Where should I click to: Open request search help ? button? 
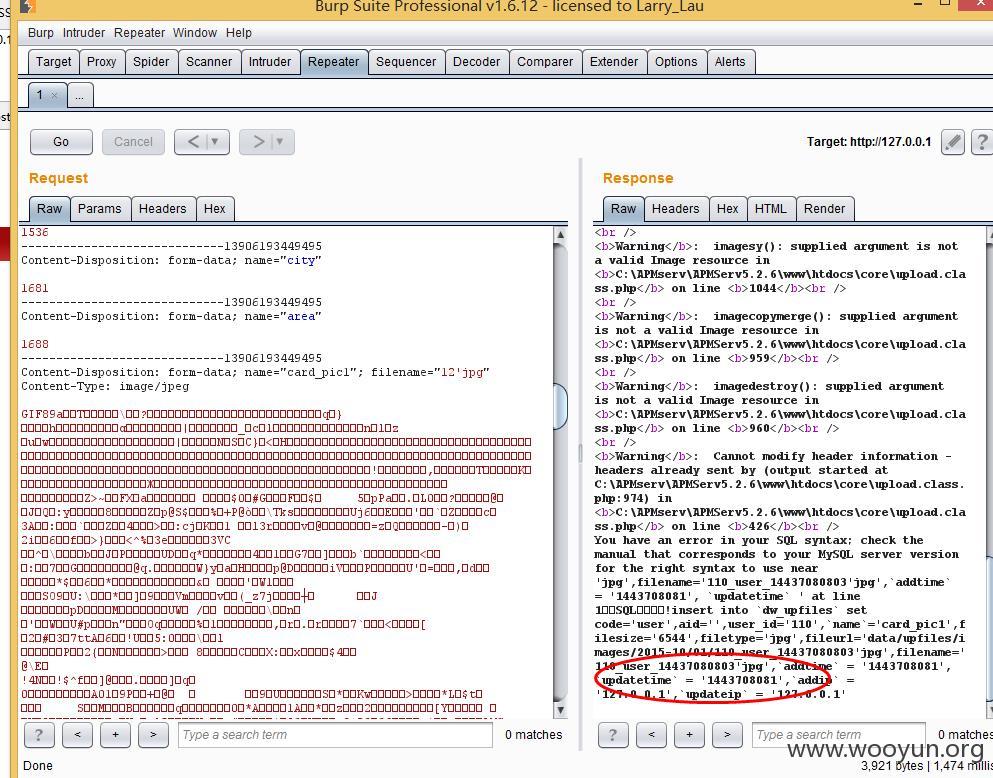tap(39, 735)
